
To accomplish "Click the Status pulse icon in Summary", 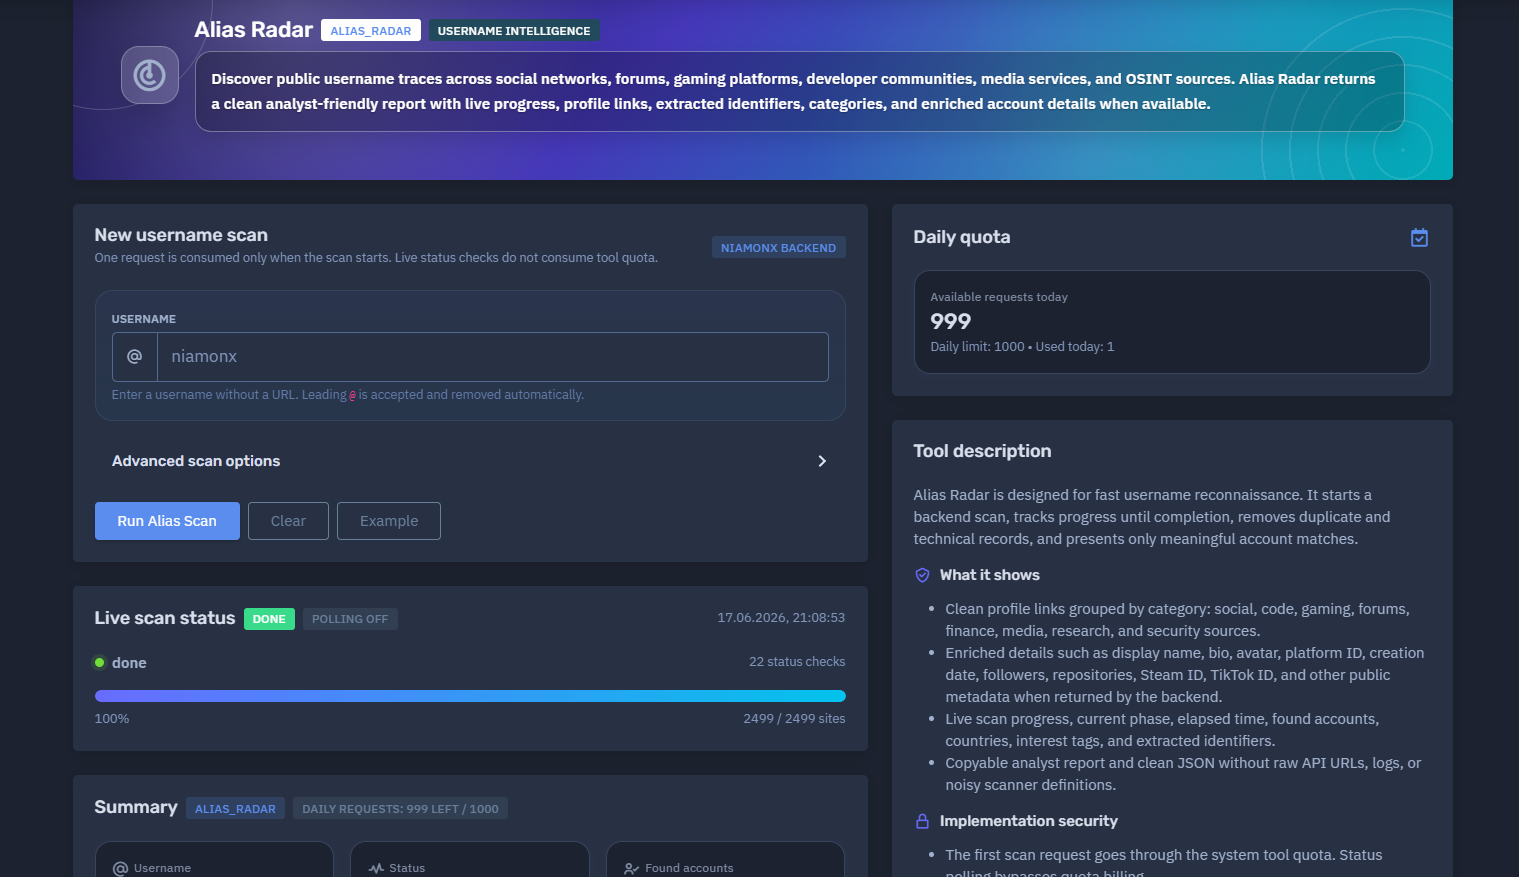I will [376, 869].
